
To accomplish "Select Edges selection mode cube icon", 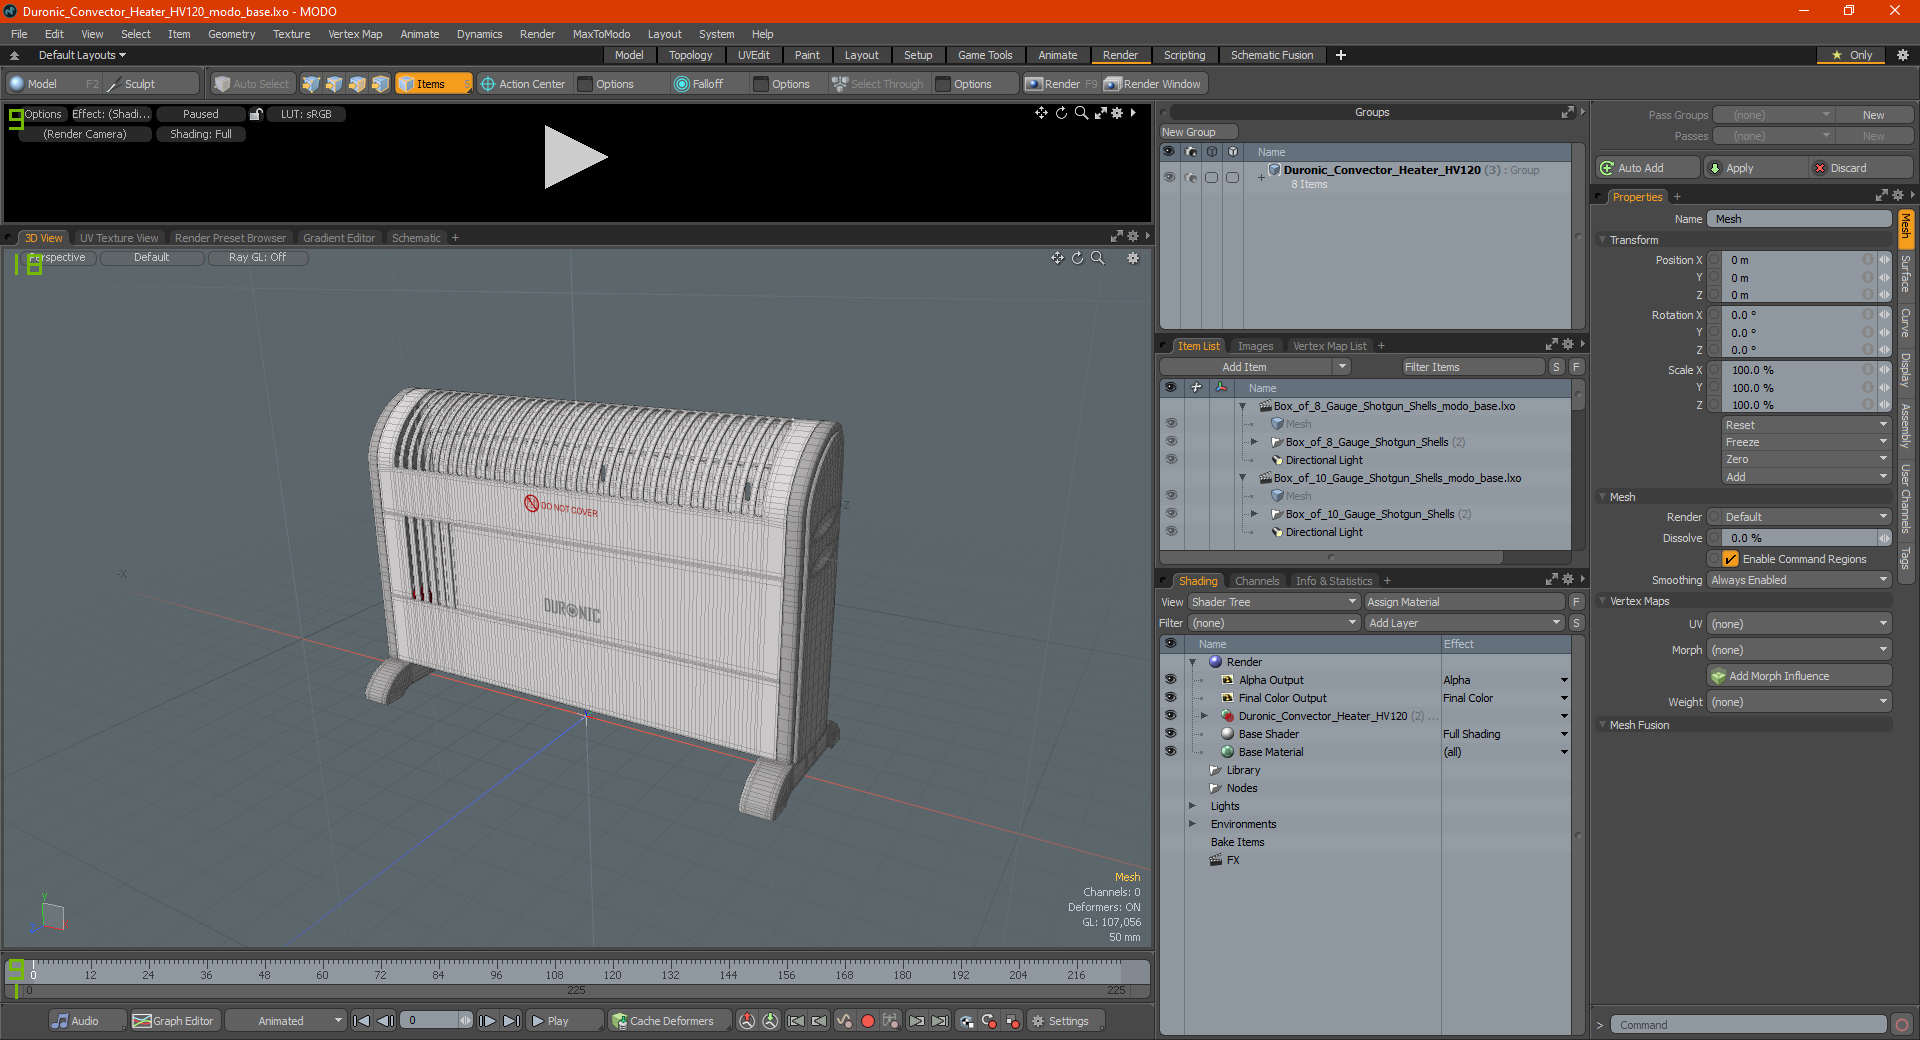I will click(334, 84).
